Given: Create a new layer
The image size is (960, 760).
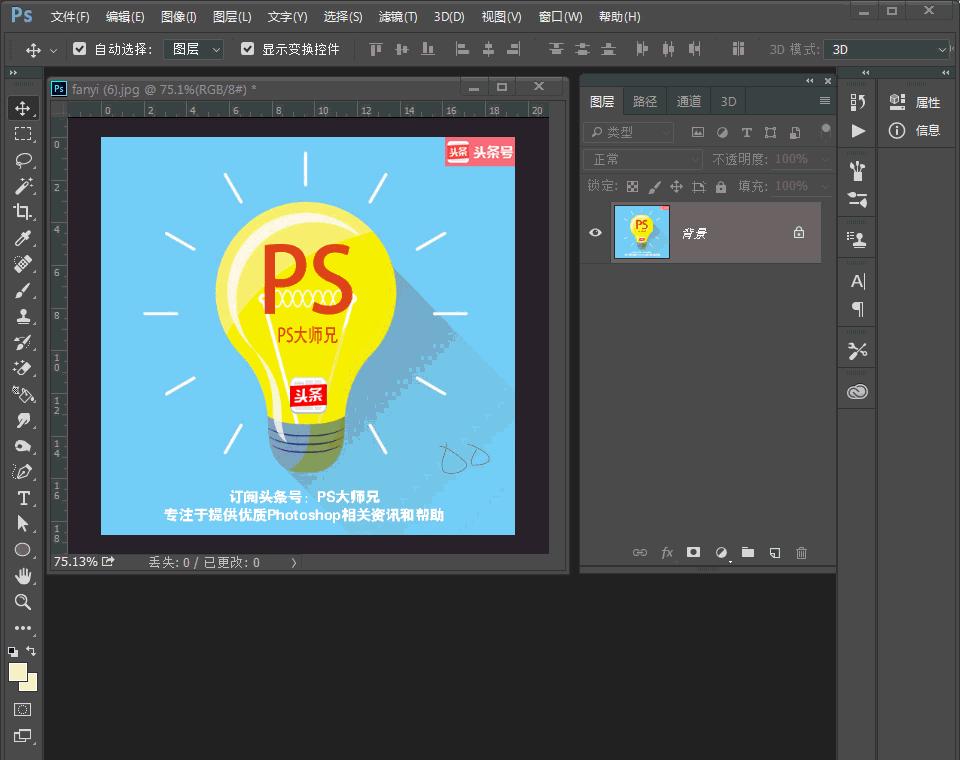Looking at the screenshot, I should click(774, 553).
